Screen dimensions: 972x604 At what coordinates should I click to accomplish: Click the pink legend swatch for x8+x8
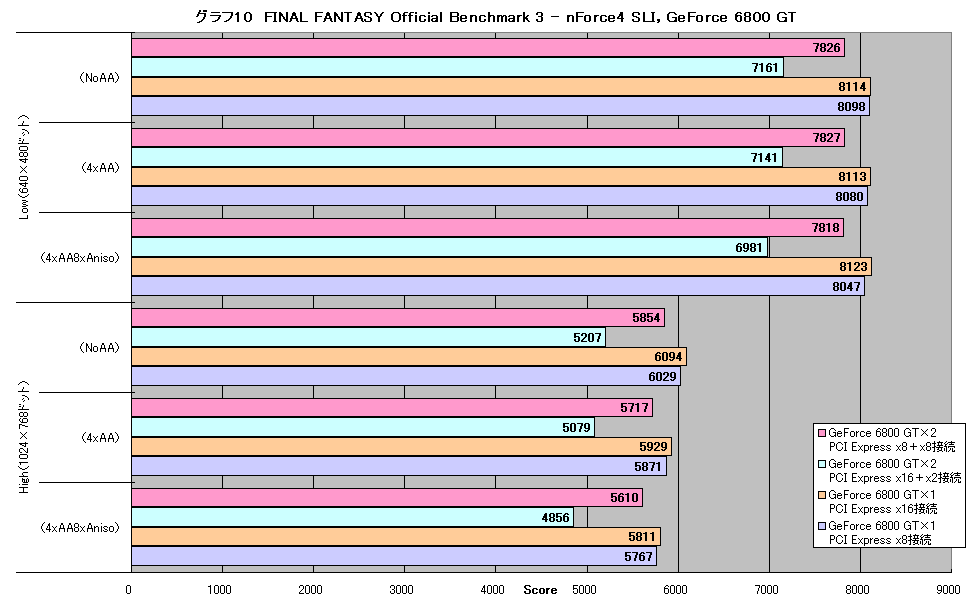(x=823, y=433)
